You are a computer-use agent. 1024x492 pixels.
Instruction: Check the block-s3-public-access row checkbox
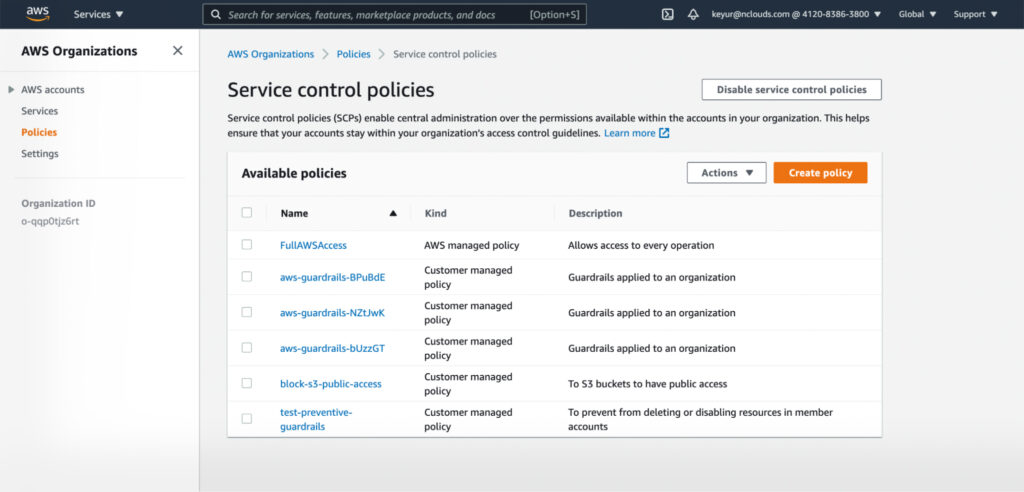[247, 383]
